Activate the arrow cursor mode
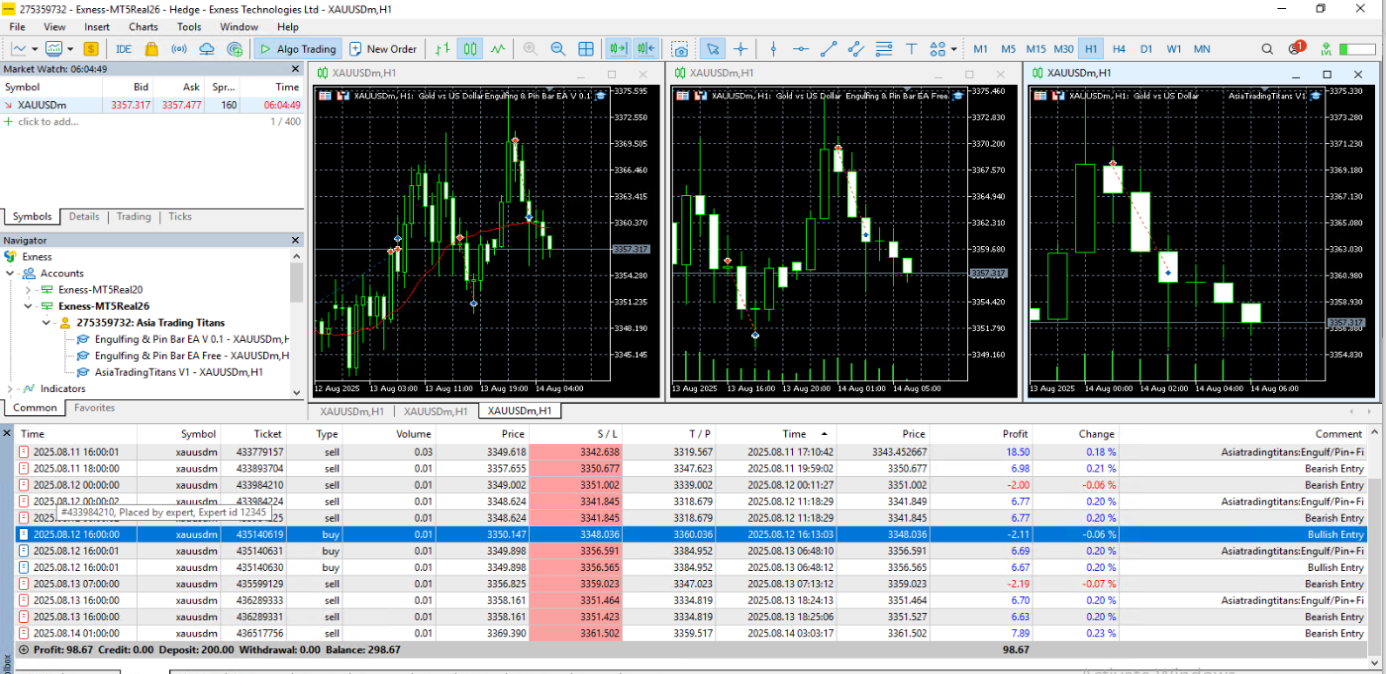Screen dimensions: 1386x674 click(712, 48)
